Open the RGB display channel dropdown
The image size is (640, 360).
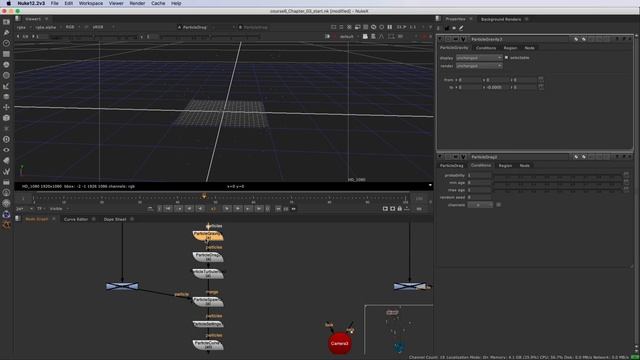[x=72, y=27]
